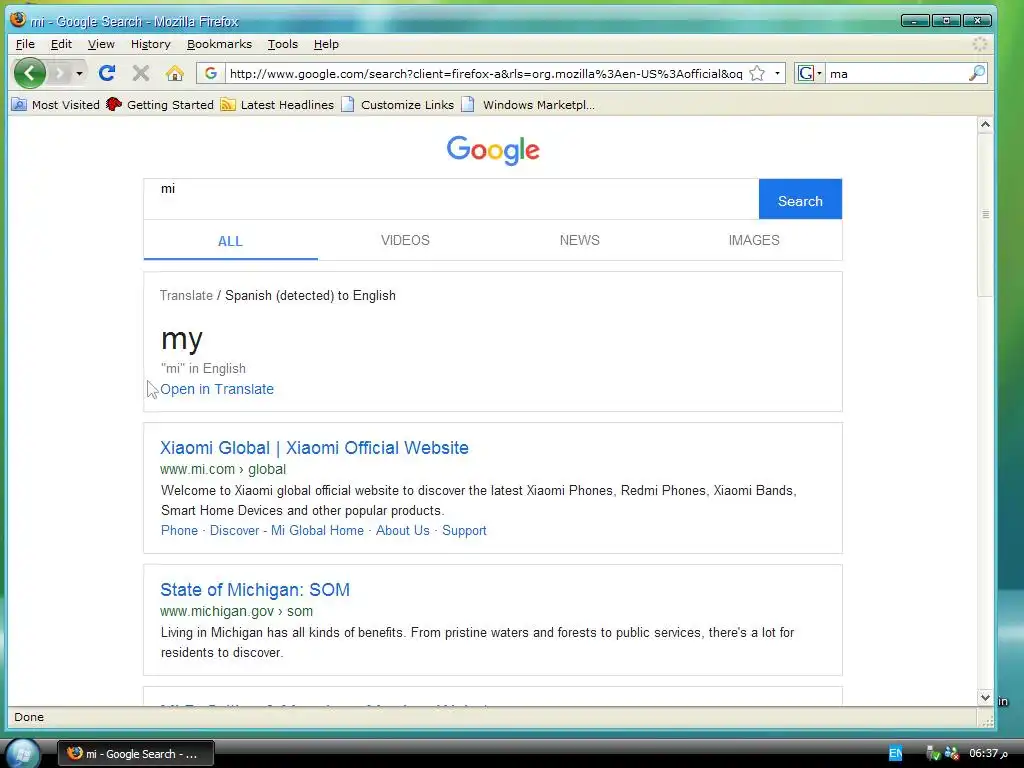Open the Help menu
The image size is (1024, 768).
tap(326, 44)
